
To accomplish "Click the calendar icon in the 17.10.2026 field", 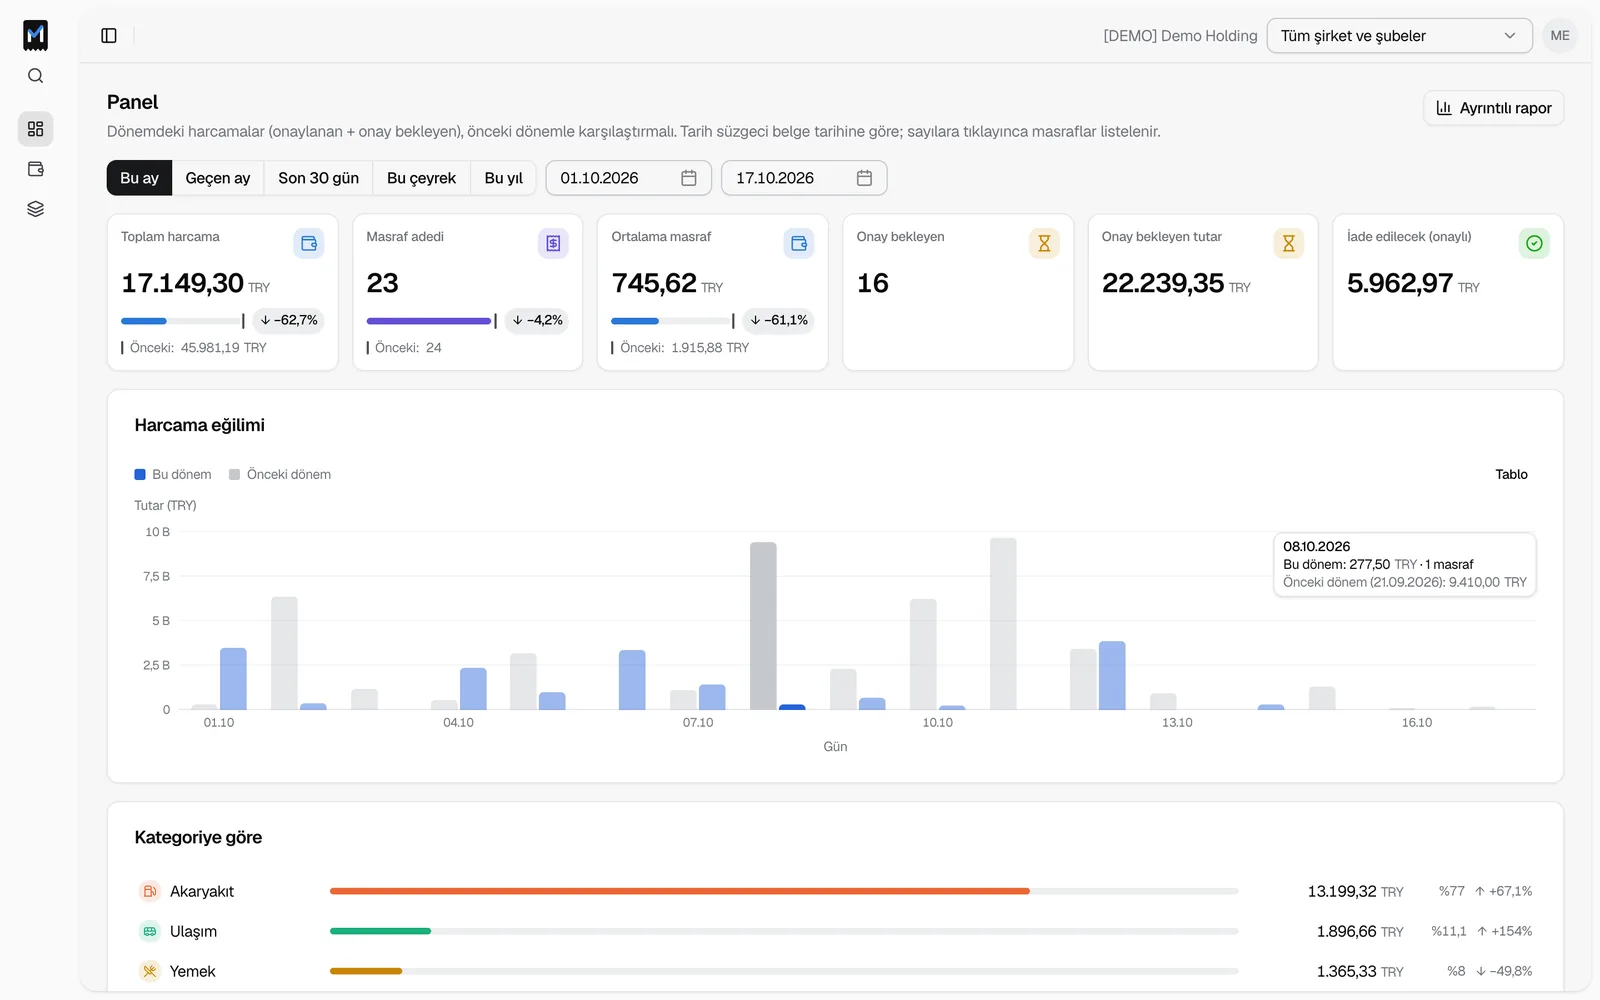I will (x=865, y=178).
